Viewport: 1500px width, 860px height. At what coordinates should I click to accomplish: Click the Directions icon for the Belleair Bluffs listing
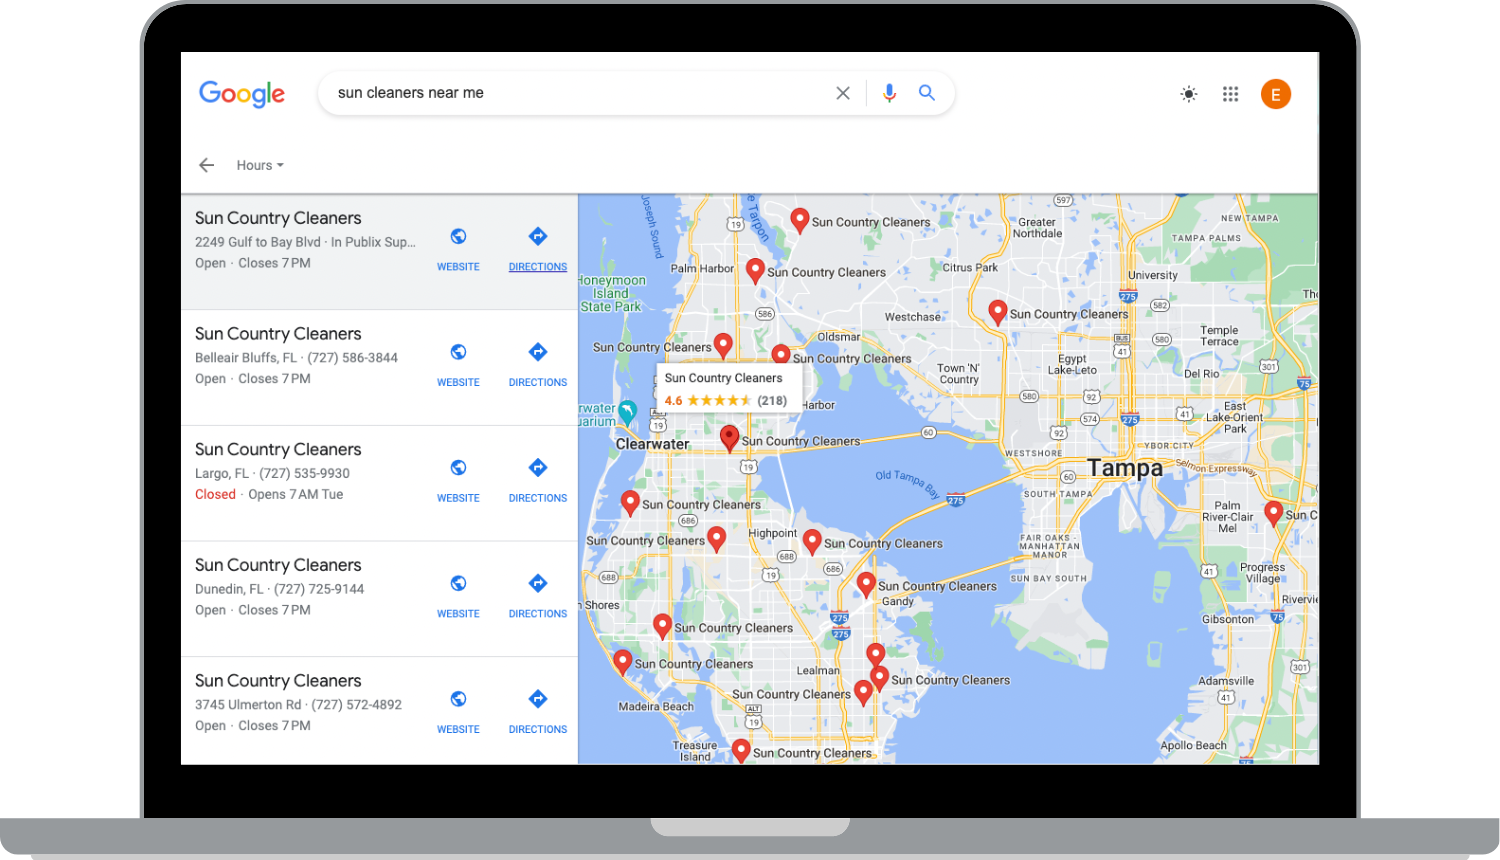538,351
